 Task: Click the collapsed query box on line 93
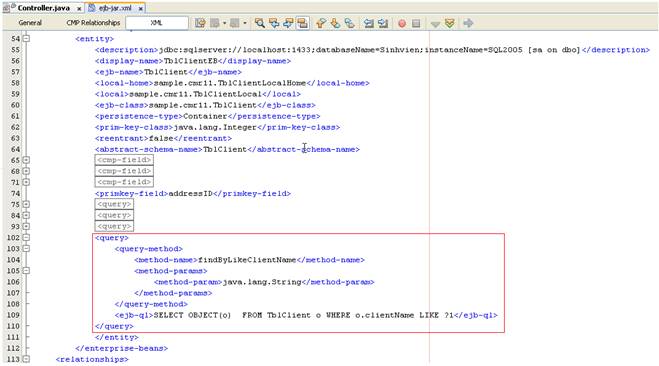(x=114, y=226)
